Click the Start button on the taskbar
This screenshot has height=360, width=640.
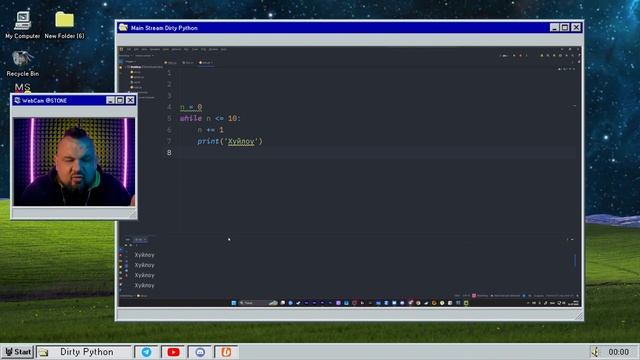pos(18,352)
